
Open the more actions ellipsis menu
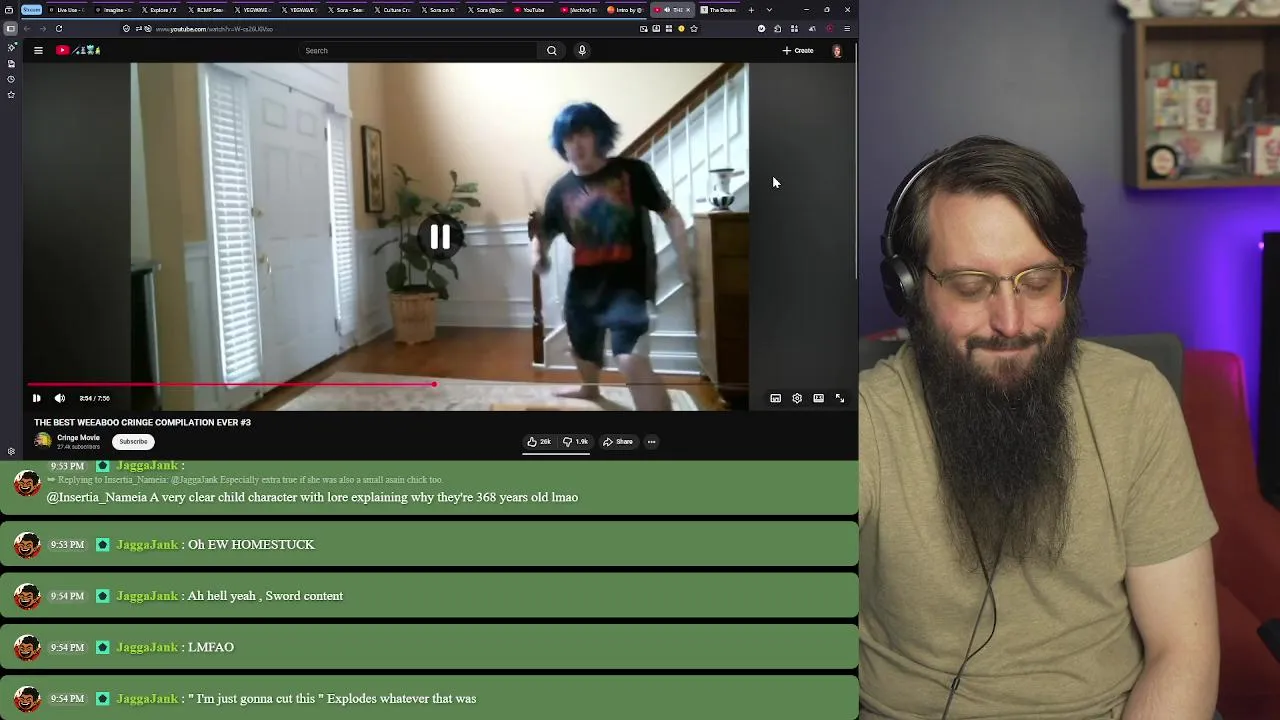pyautogui.click(x=651, y=441)
